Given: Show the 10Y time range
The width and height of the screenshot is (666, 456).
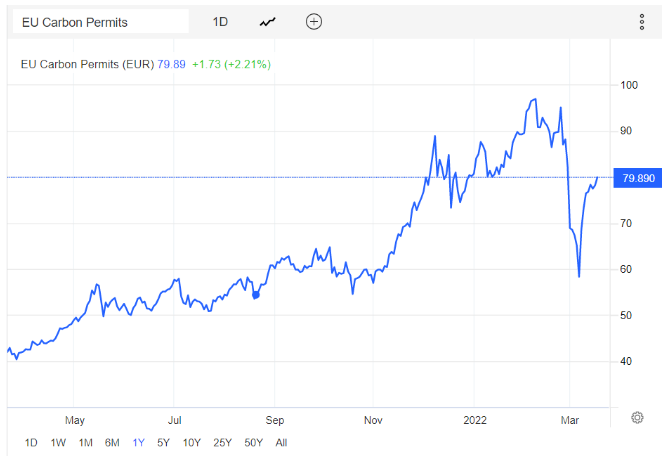Looking at the screenshot, I should tap(191, 442).
